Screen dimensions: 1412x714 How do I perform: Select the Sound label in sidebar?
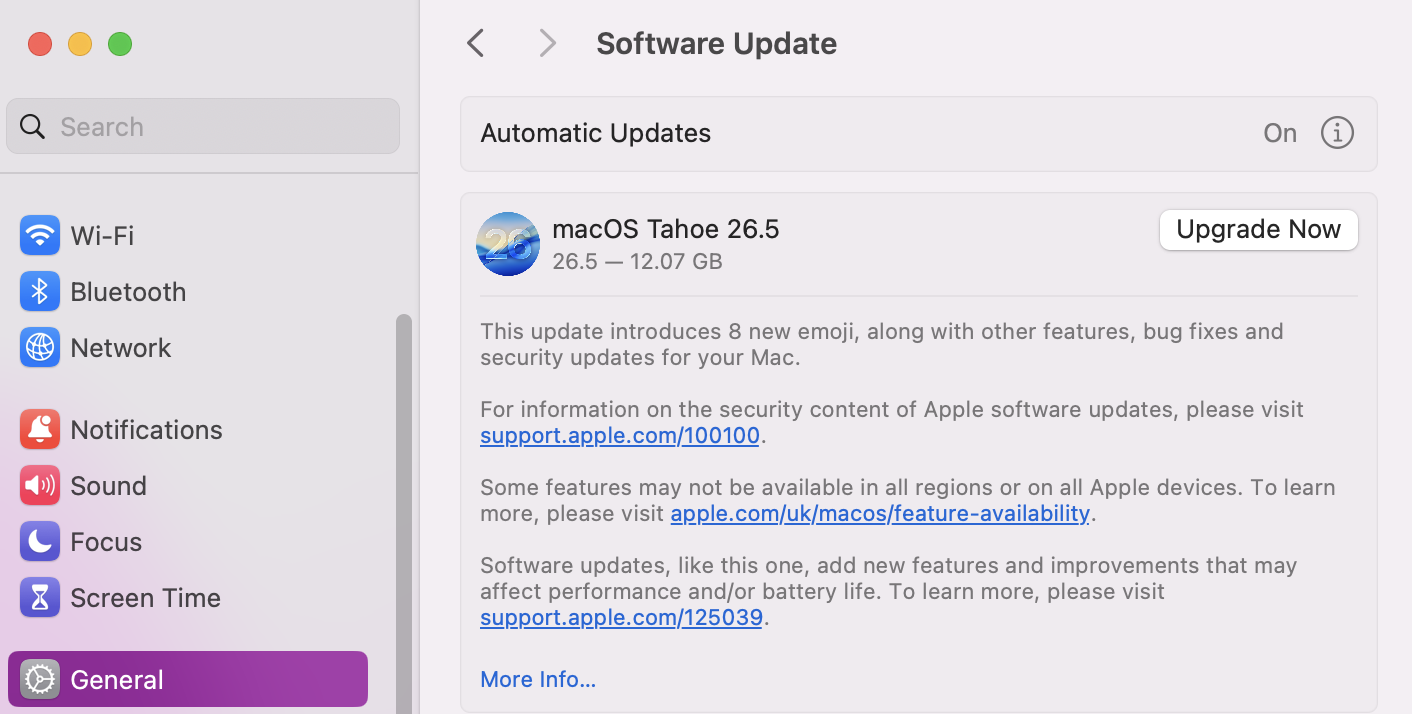click(x=109, y=486)
